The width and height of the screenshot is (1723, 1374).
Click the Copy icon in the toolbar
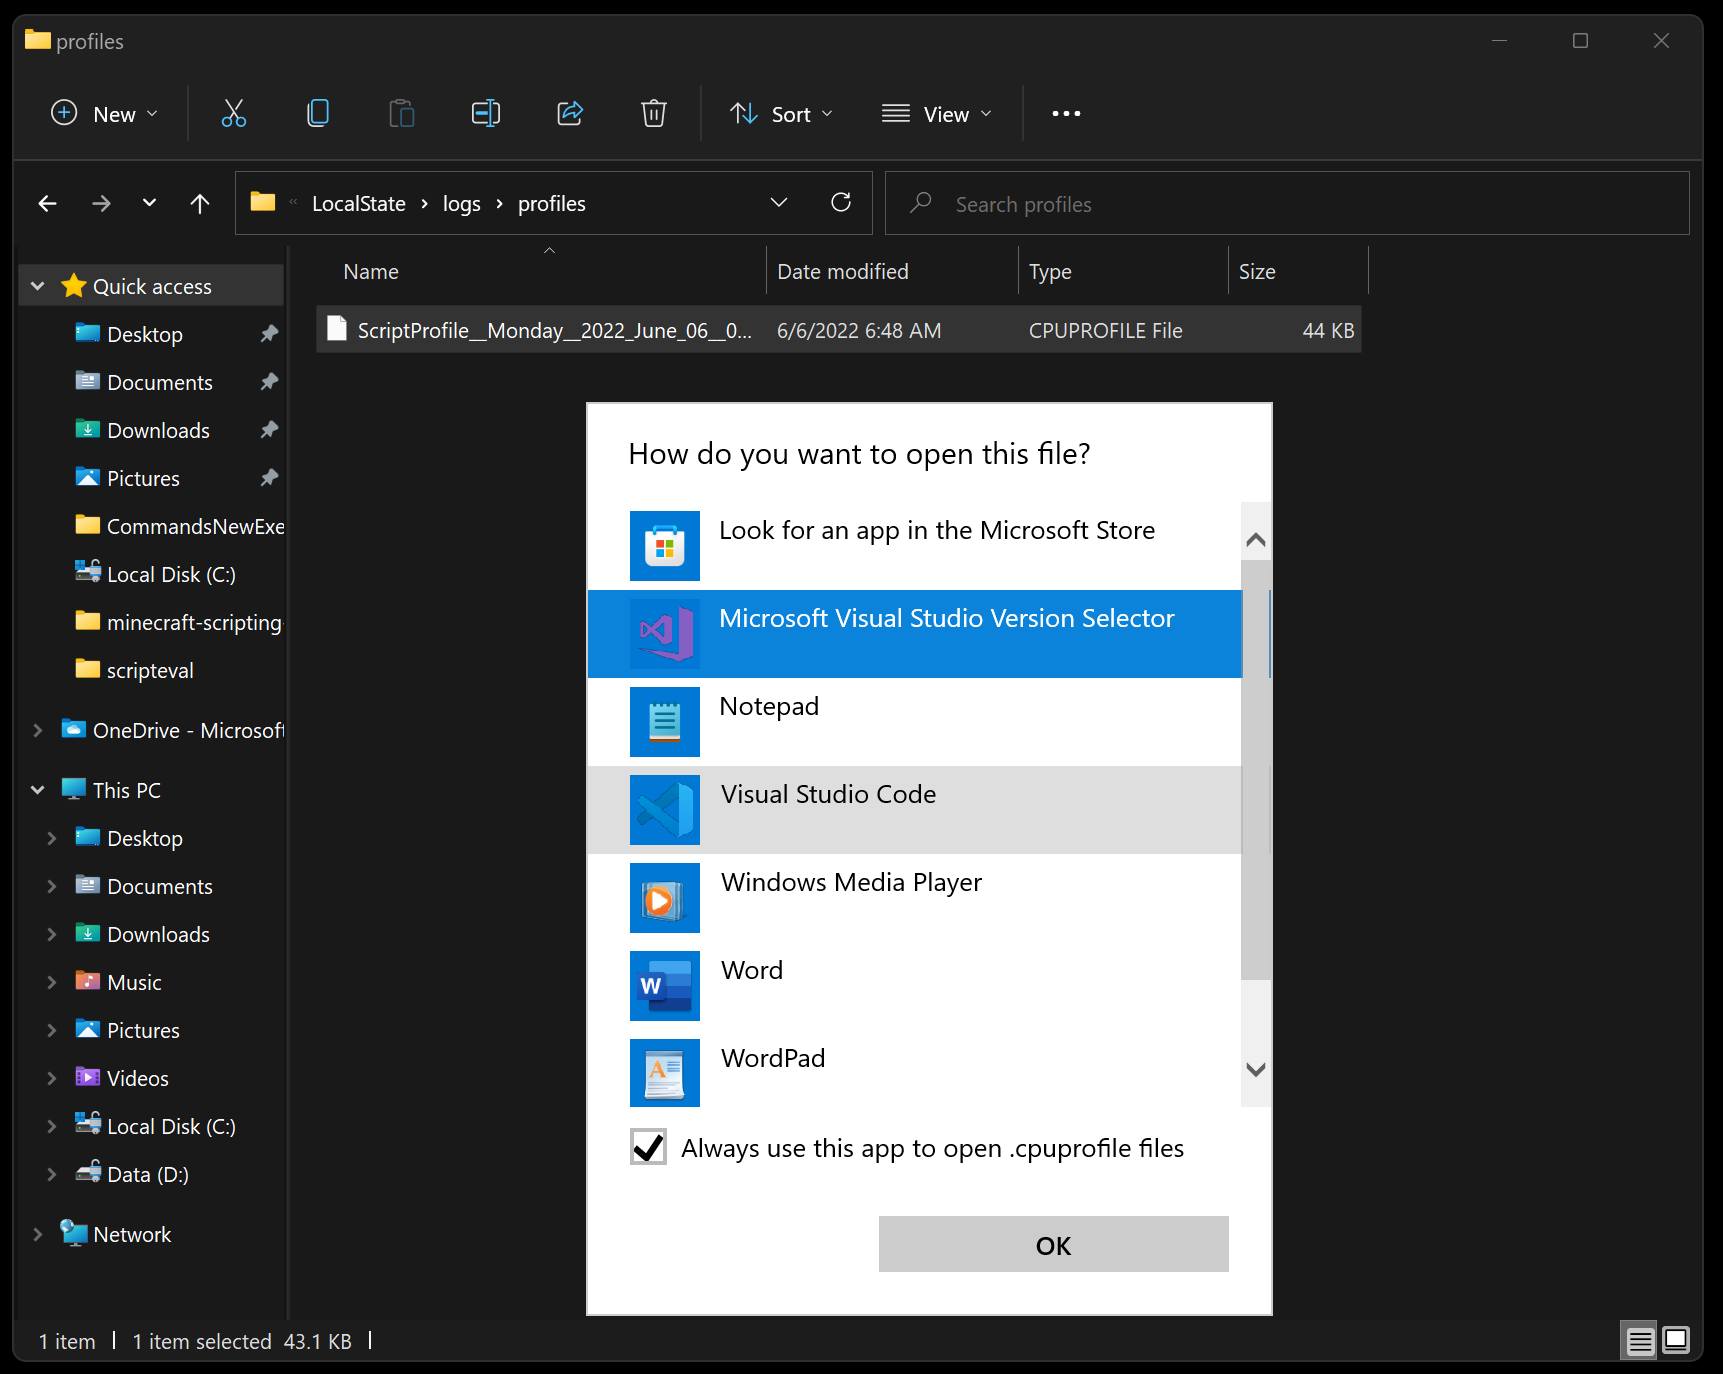(x=318, y=113)
